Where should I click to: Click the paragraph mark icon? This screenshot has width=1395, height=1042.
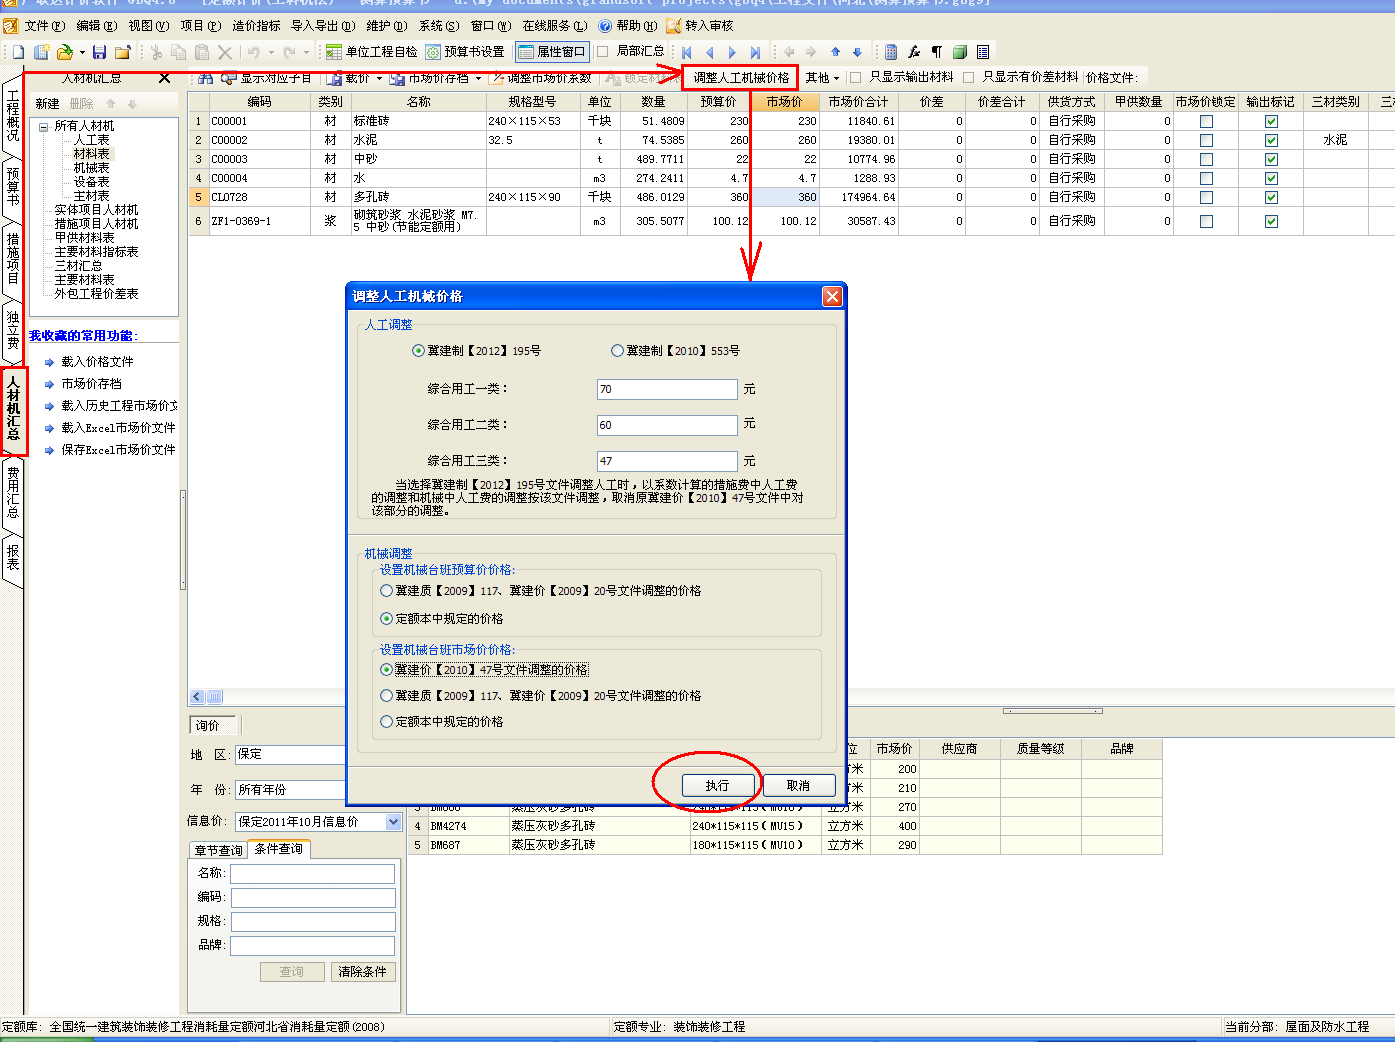tap(937, 52)
